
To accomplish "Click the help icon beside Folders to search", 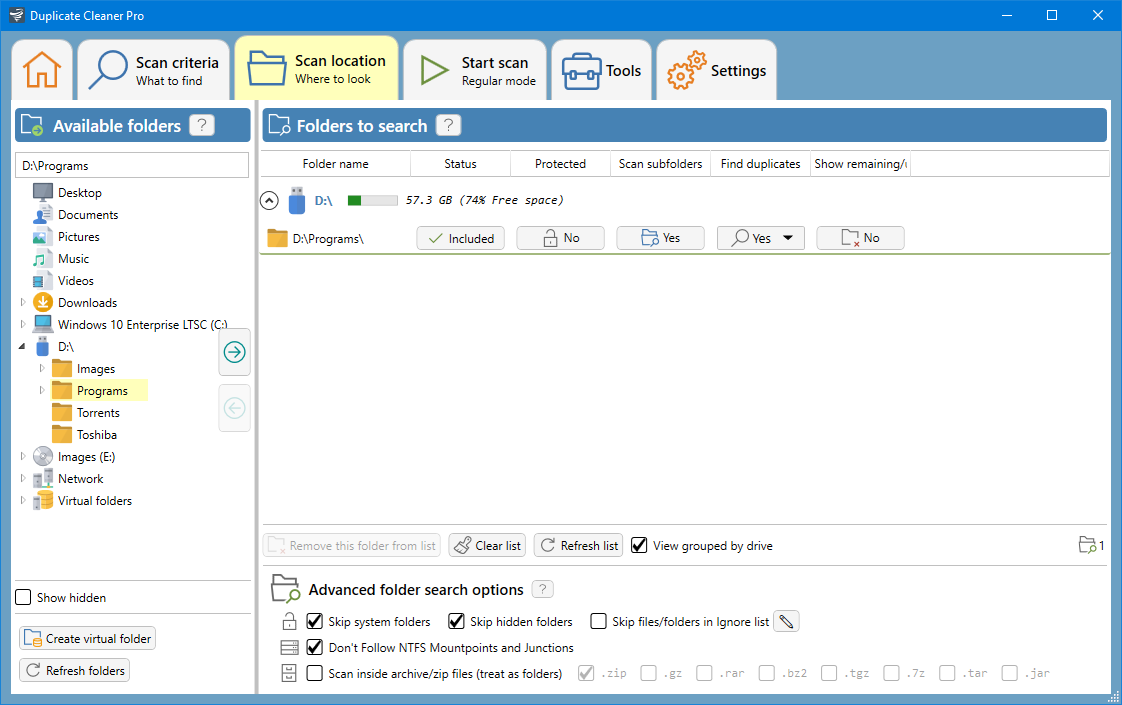I will pyautogui.click(x=448, y=125).
